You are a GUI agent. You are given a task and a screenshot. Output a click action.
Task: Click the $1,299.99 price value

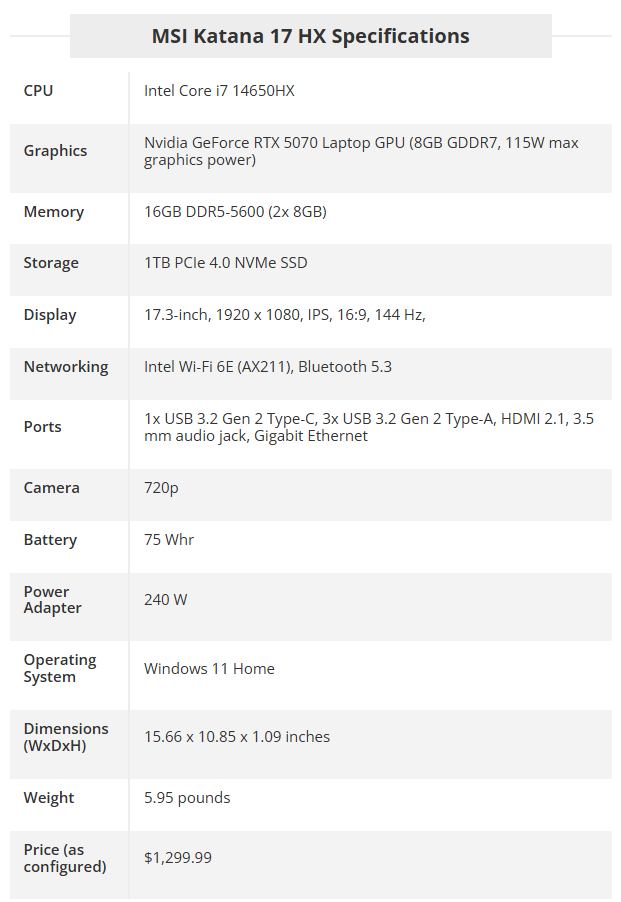(x=178, y=858)
